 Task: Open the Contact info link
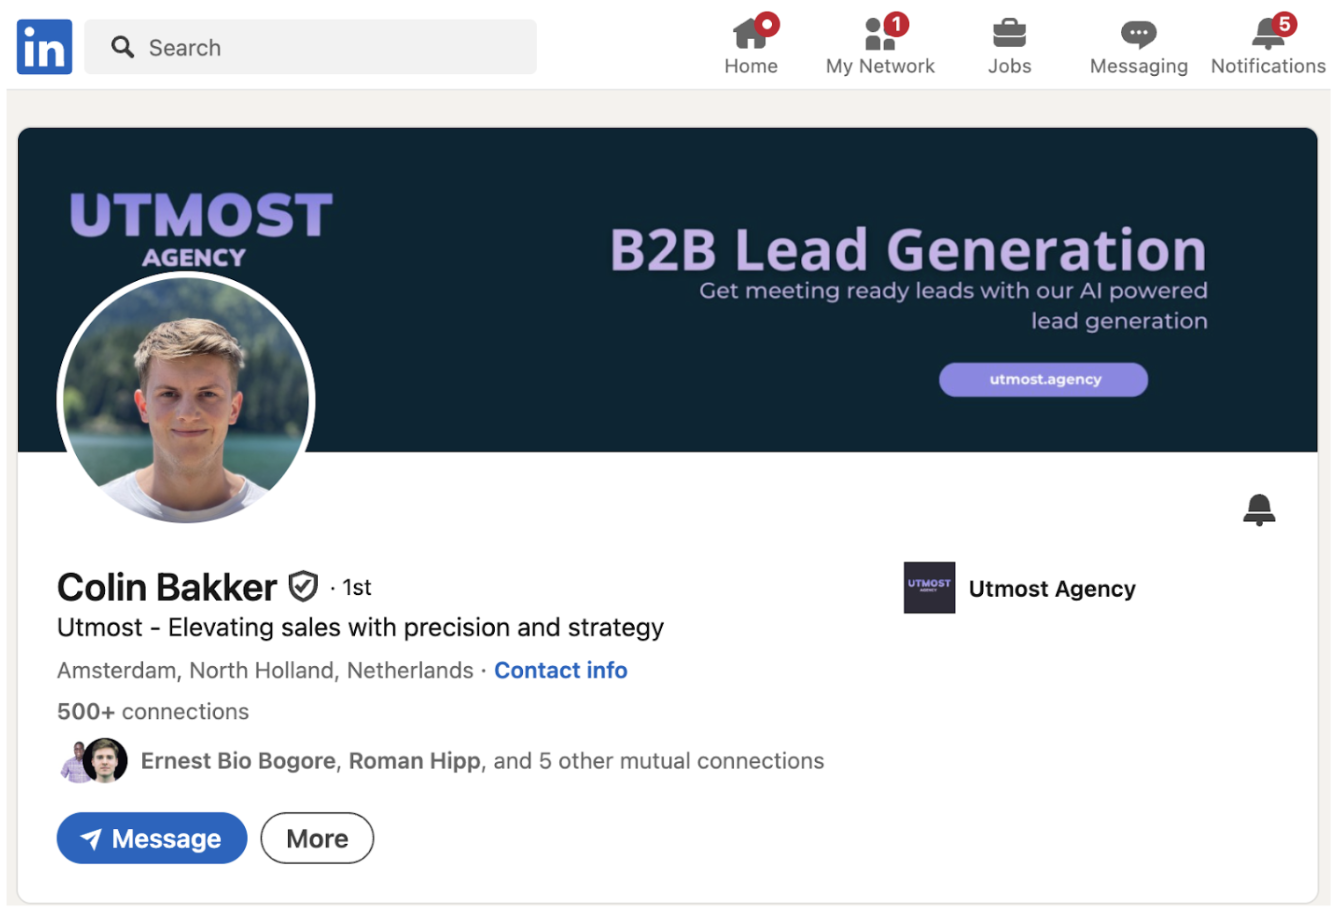point(561,670)
